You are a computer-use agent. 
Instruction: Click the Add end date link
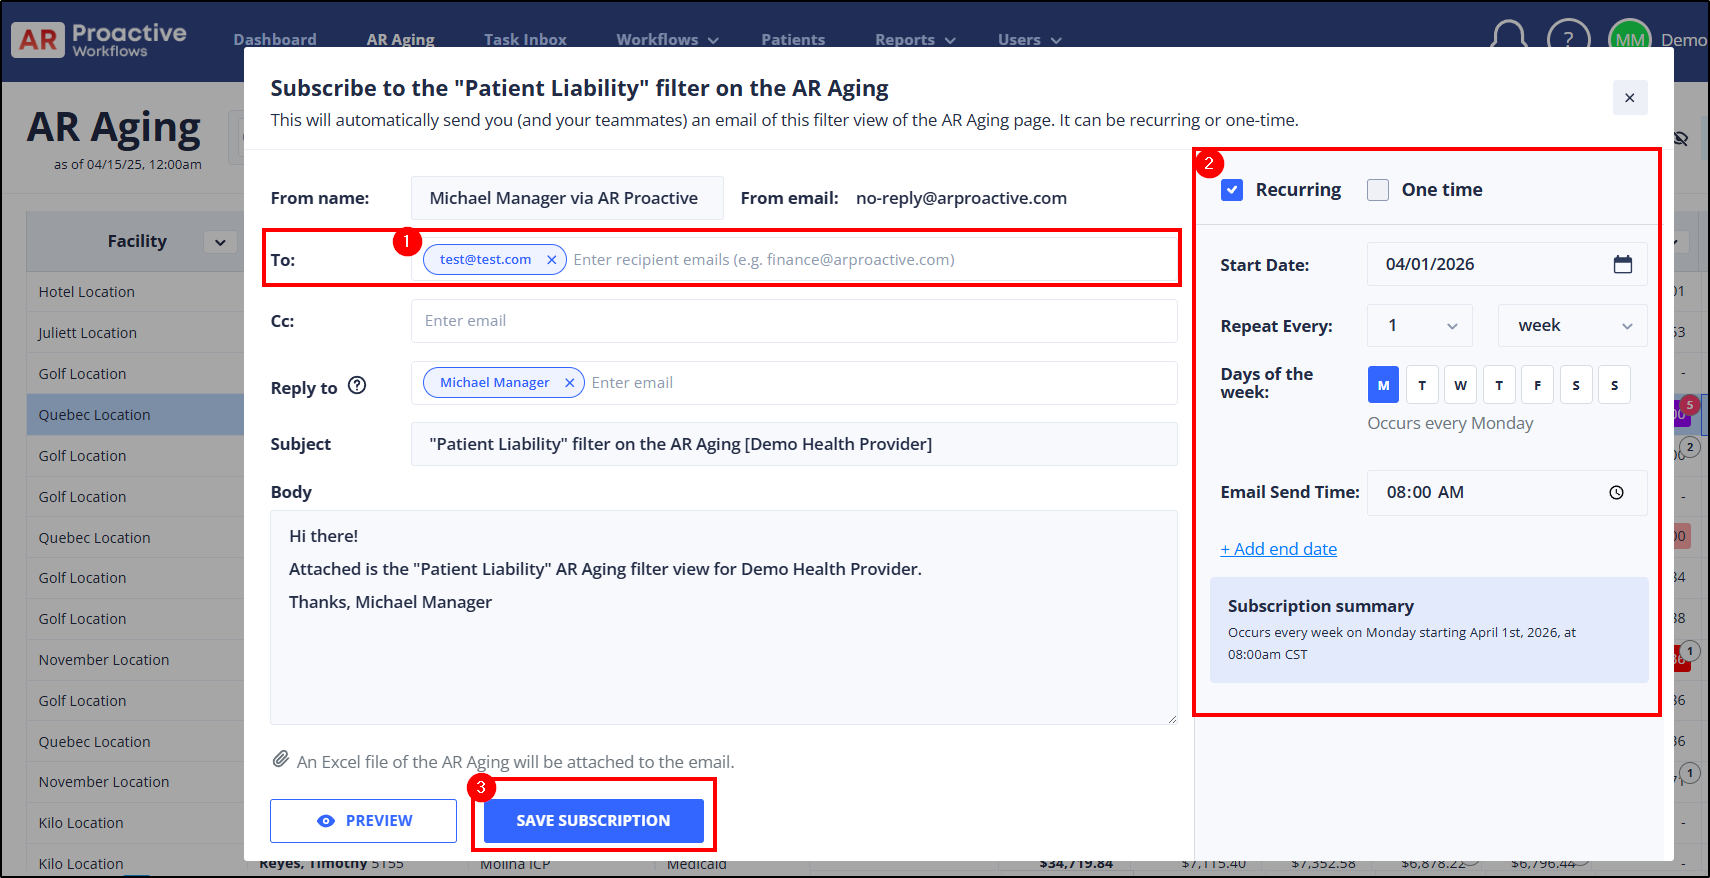coord(1278,549)
